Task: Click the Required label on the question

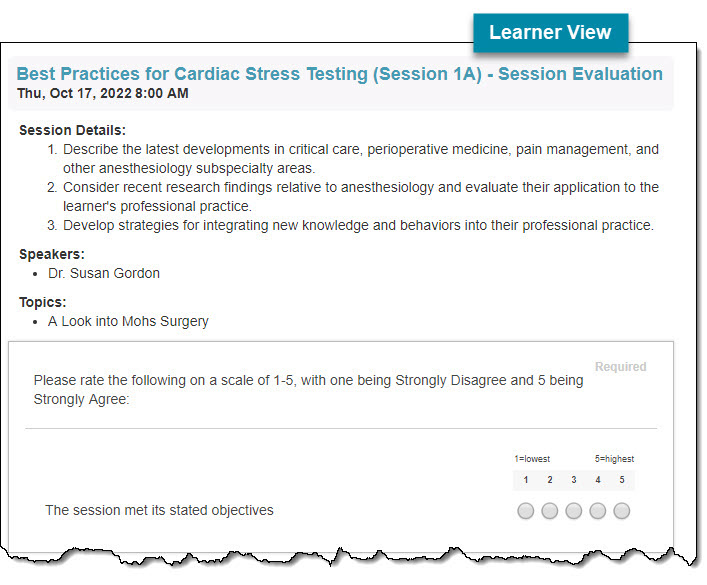Action: [620, 366]
